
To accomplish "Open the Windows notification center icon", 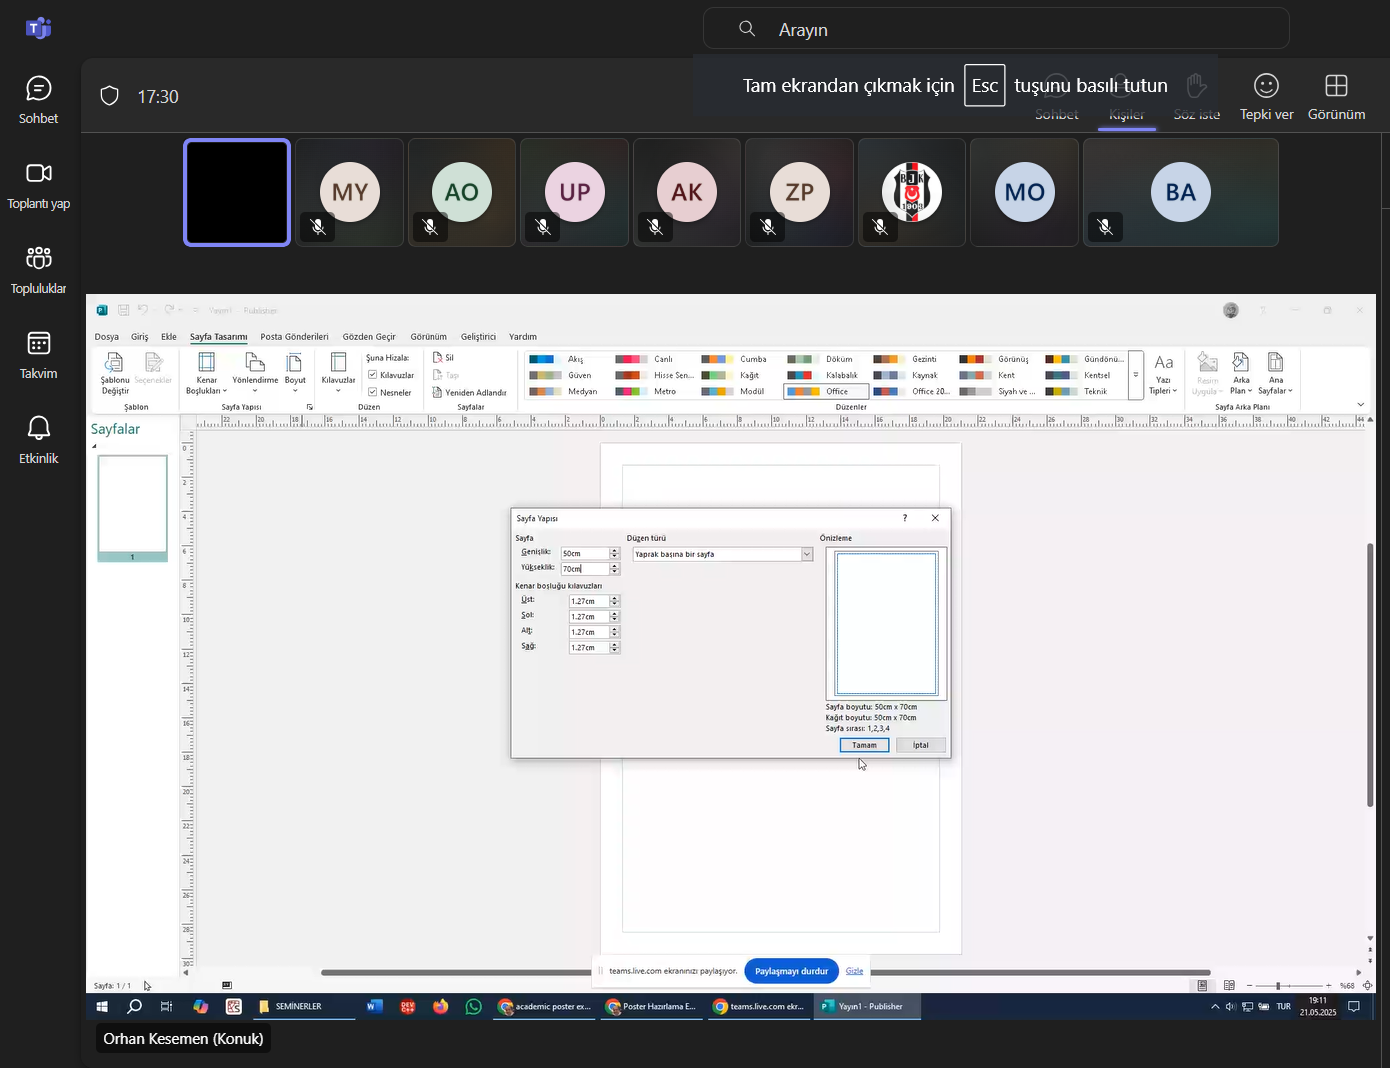I will click(x=1354, y=1007).
